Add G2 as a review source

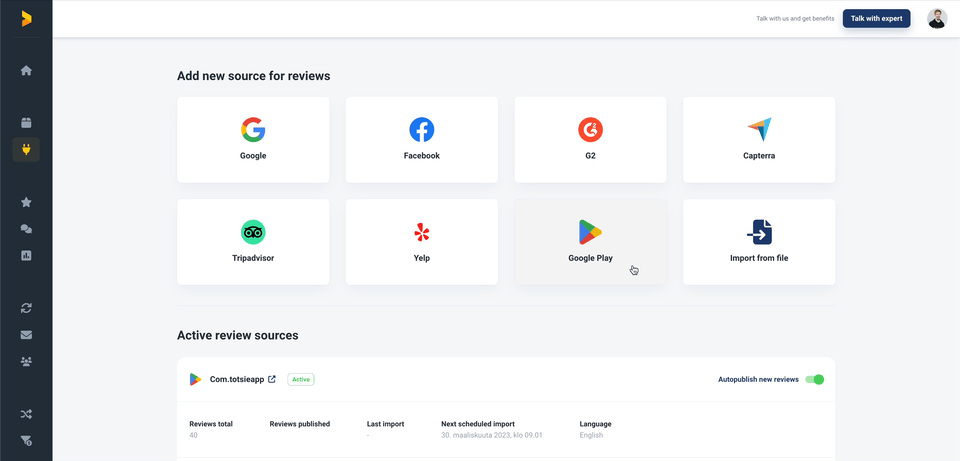[590, 140]
